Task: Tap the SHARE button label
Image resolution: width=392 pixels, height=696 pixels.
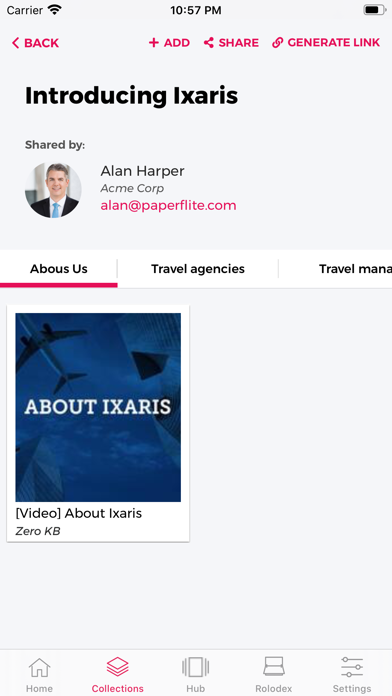Action: coord(239,43)
